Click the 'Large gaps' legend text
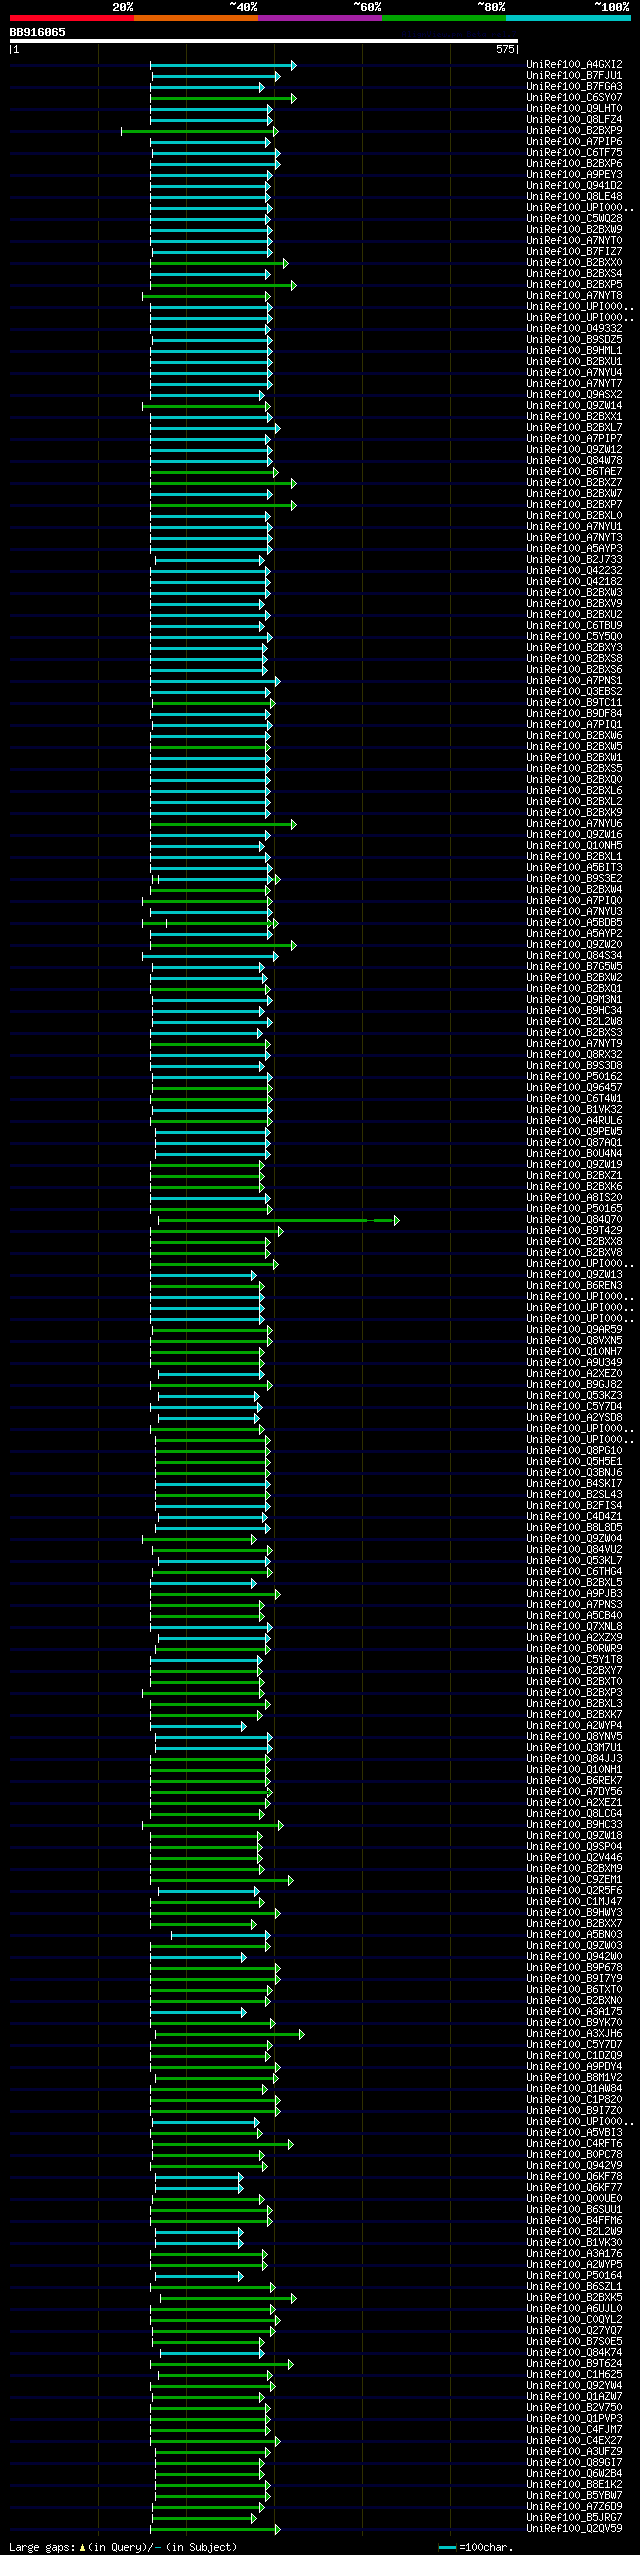Screen dimensions: 640x2555 click(41, 2547)
